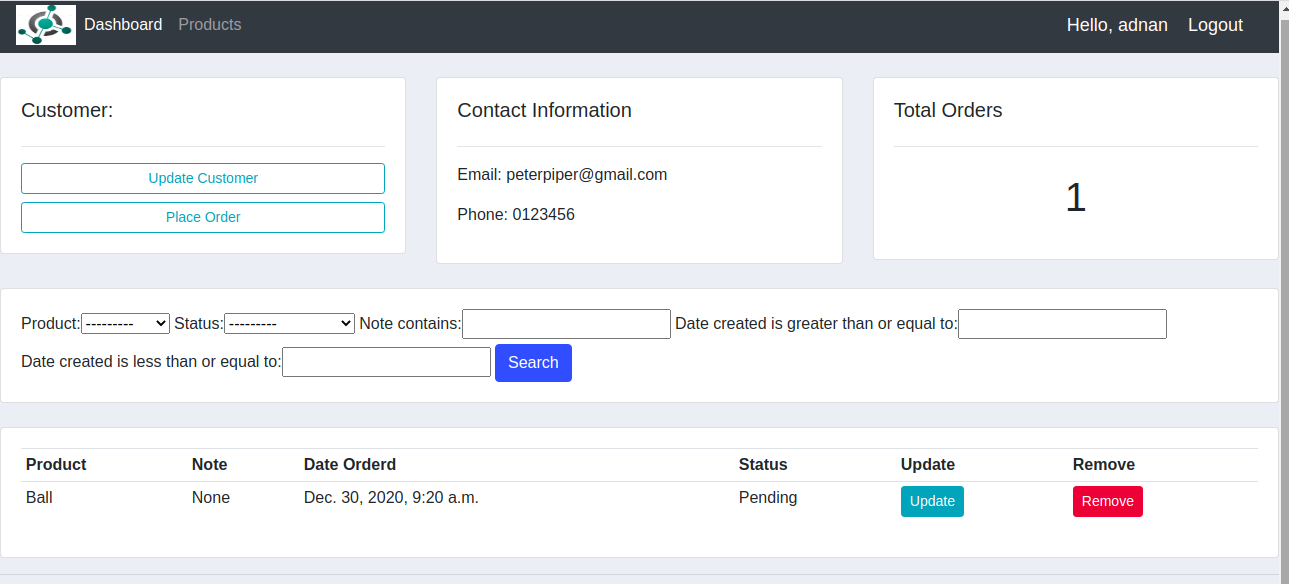Click the Update Customer button
The width and height of the screenshot is (1289, 584).
tap(202, 177)
